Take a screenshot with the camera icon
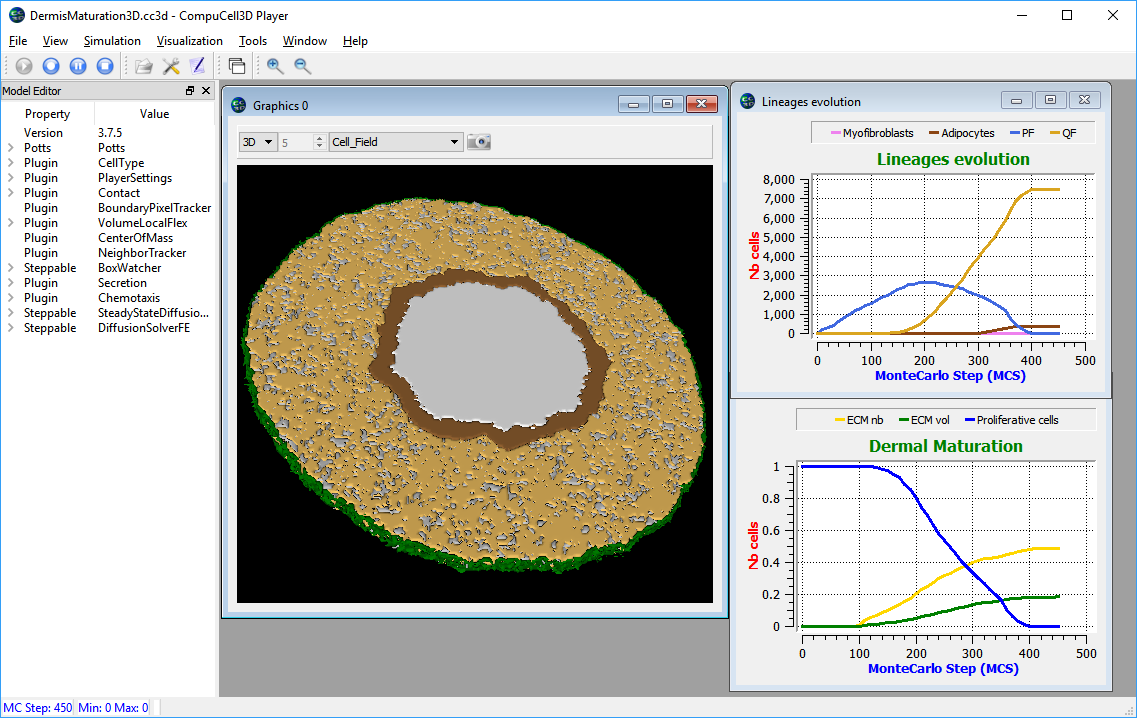Viewport: 1137px width, 718px height. [480, 142]
